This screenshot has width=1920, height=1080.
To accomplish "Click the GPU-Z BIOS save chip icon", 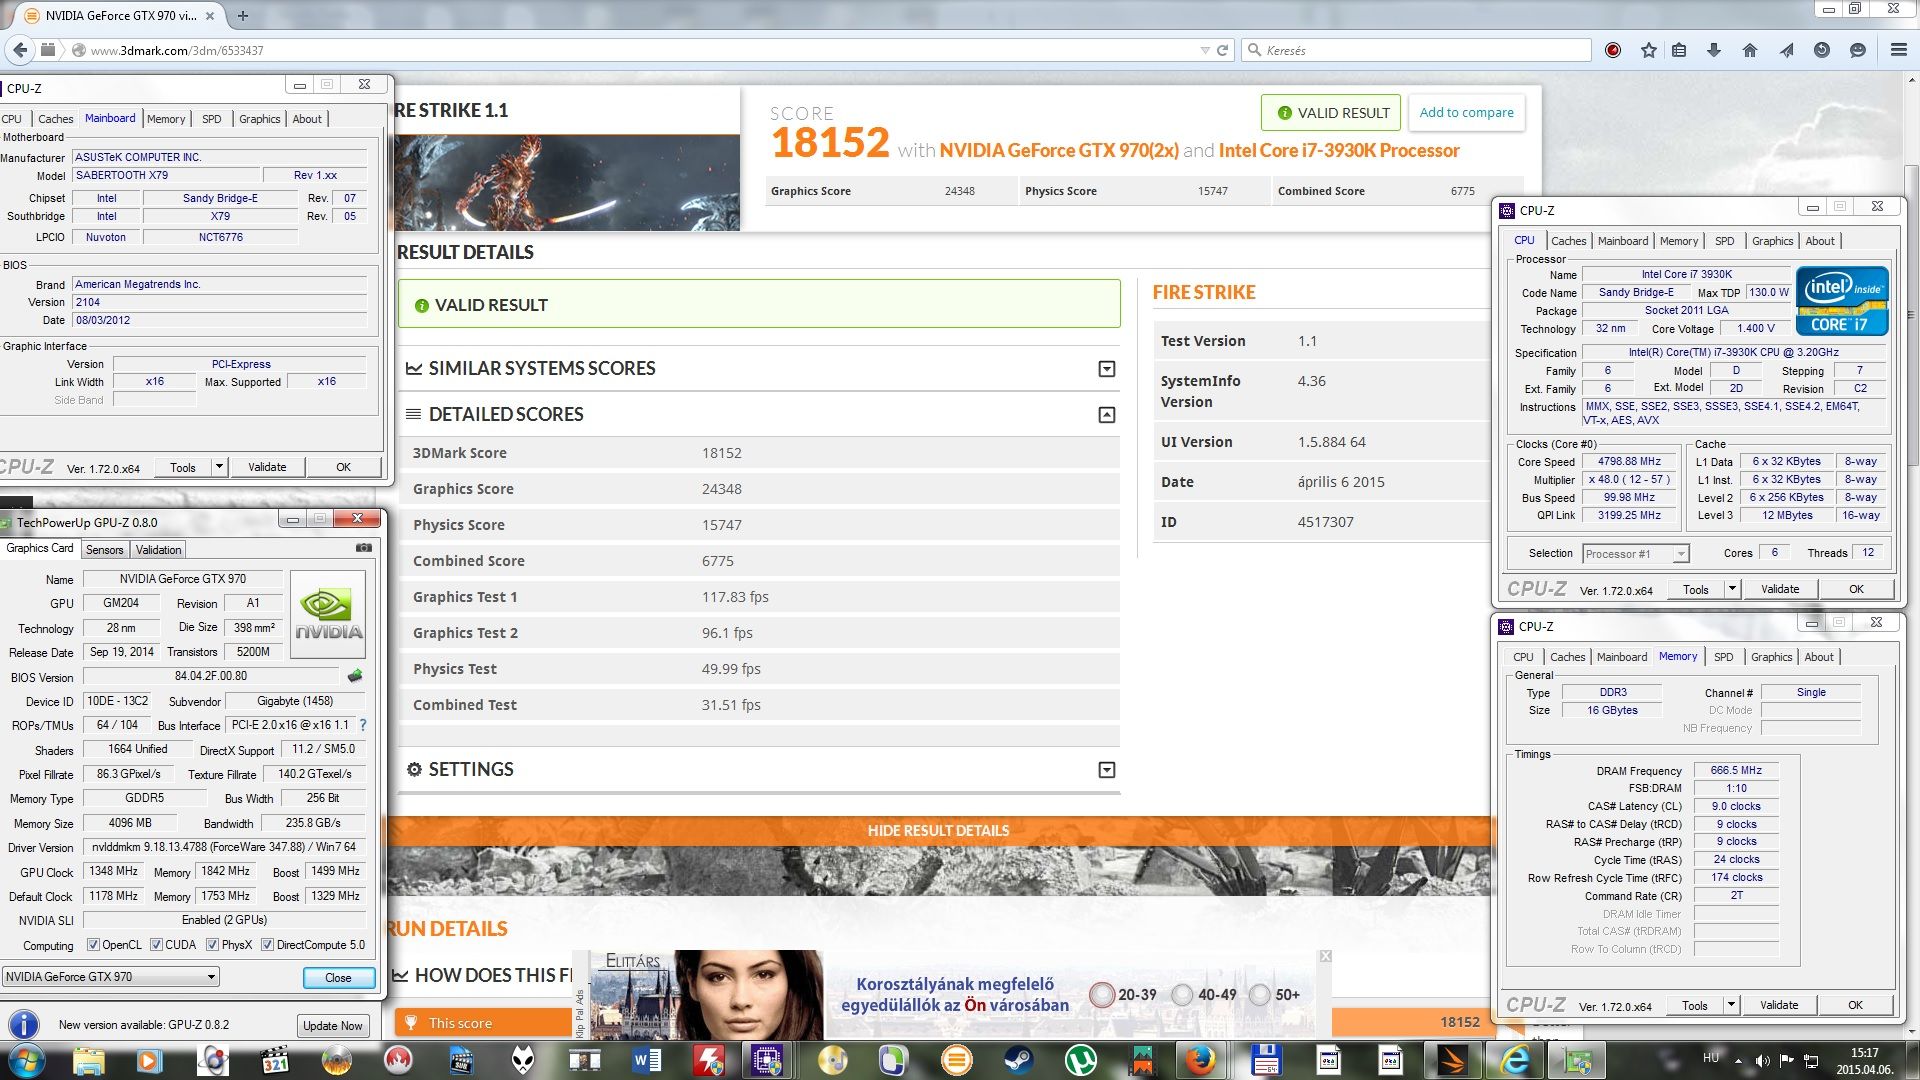I will [x=354, y=676].
